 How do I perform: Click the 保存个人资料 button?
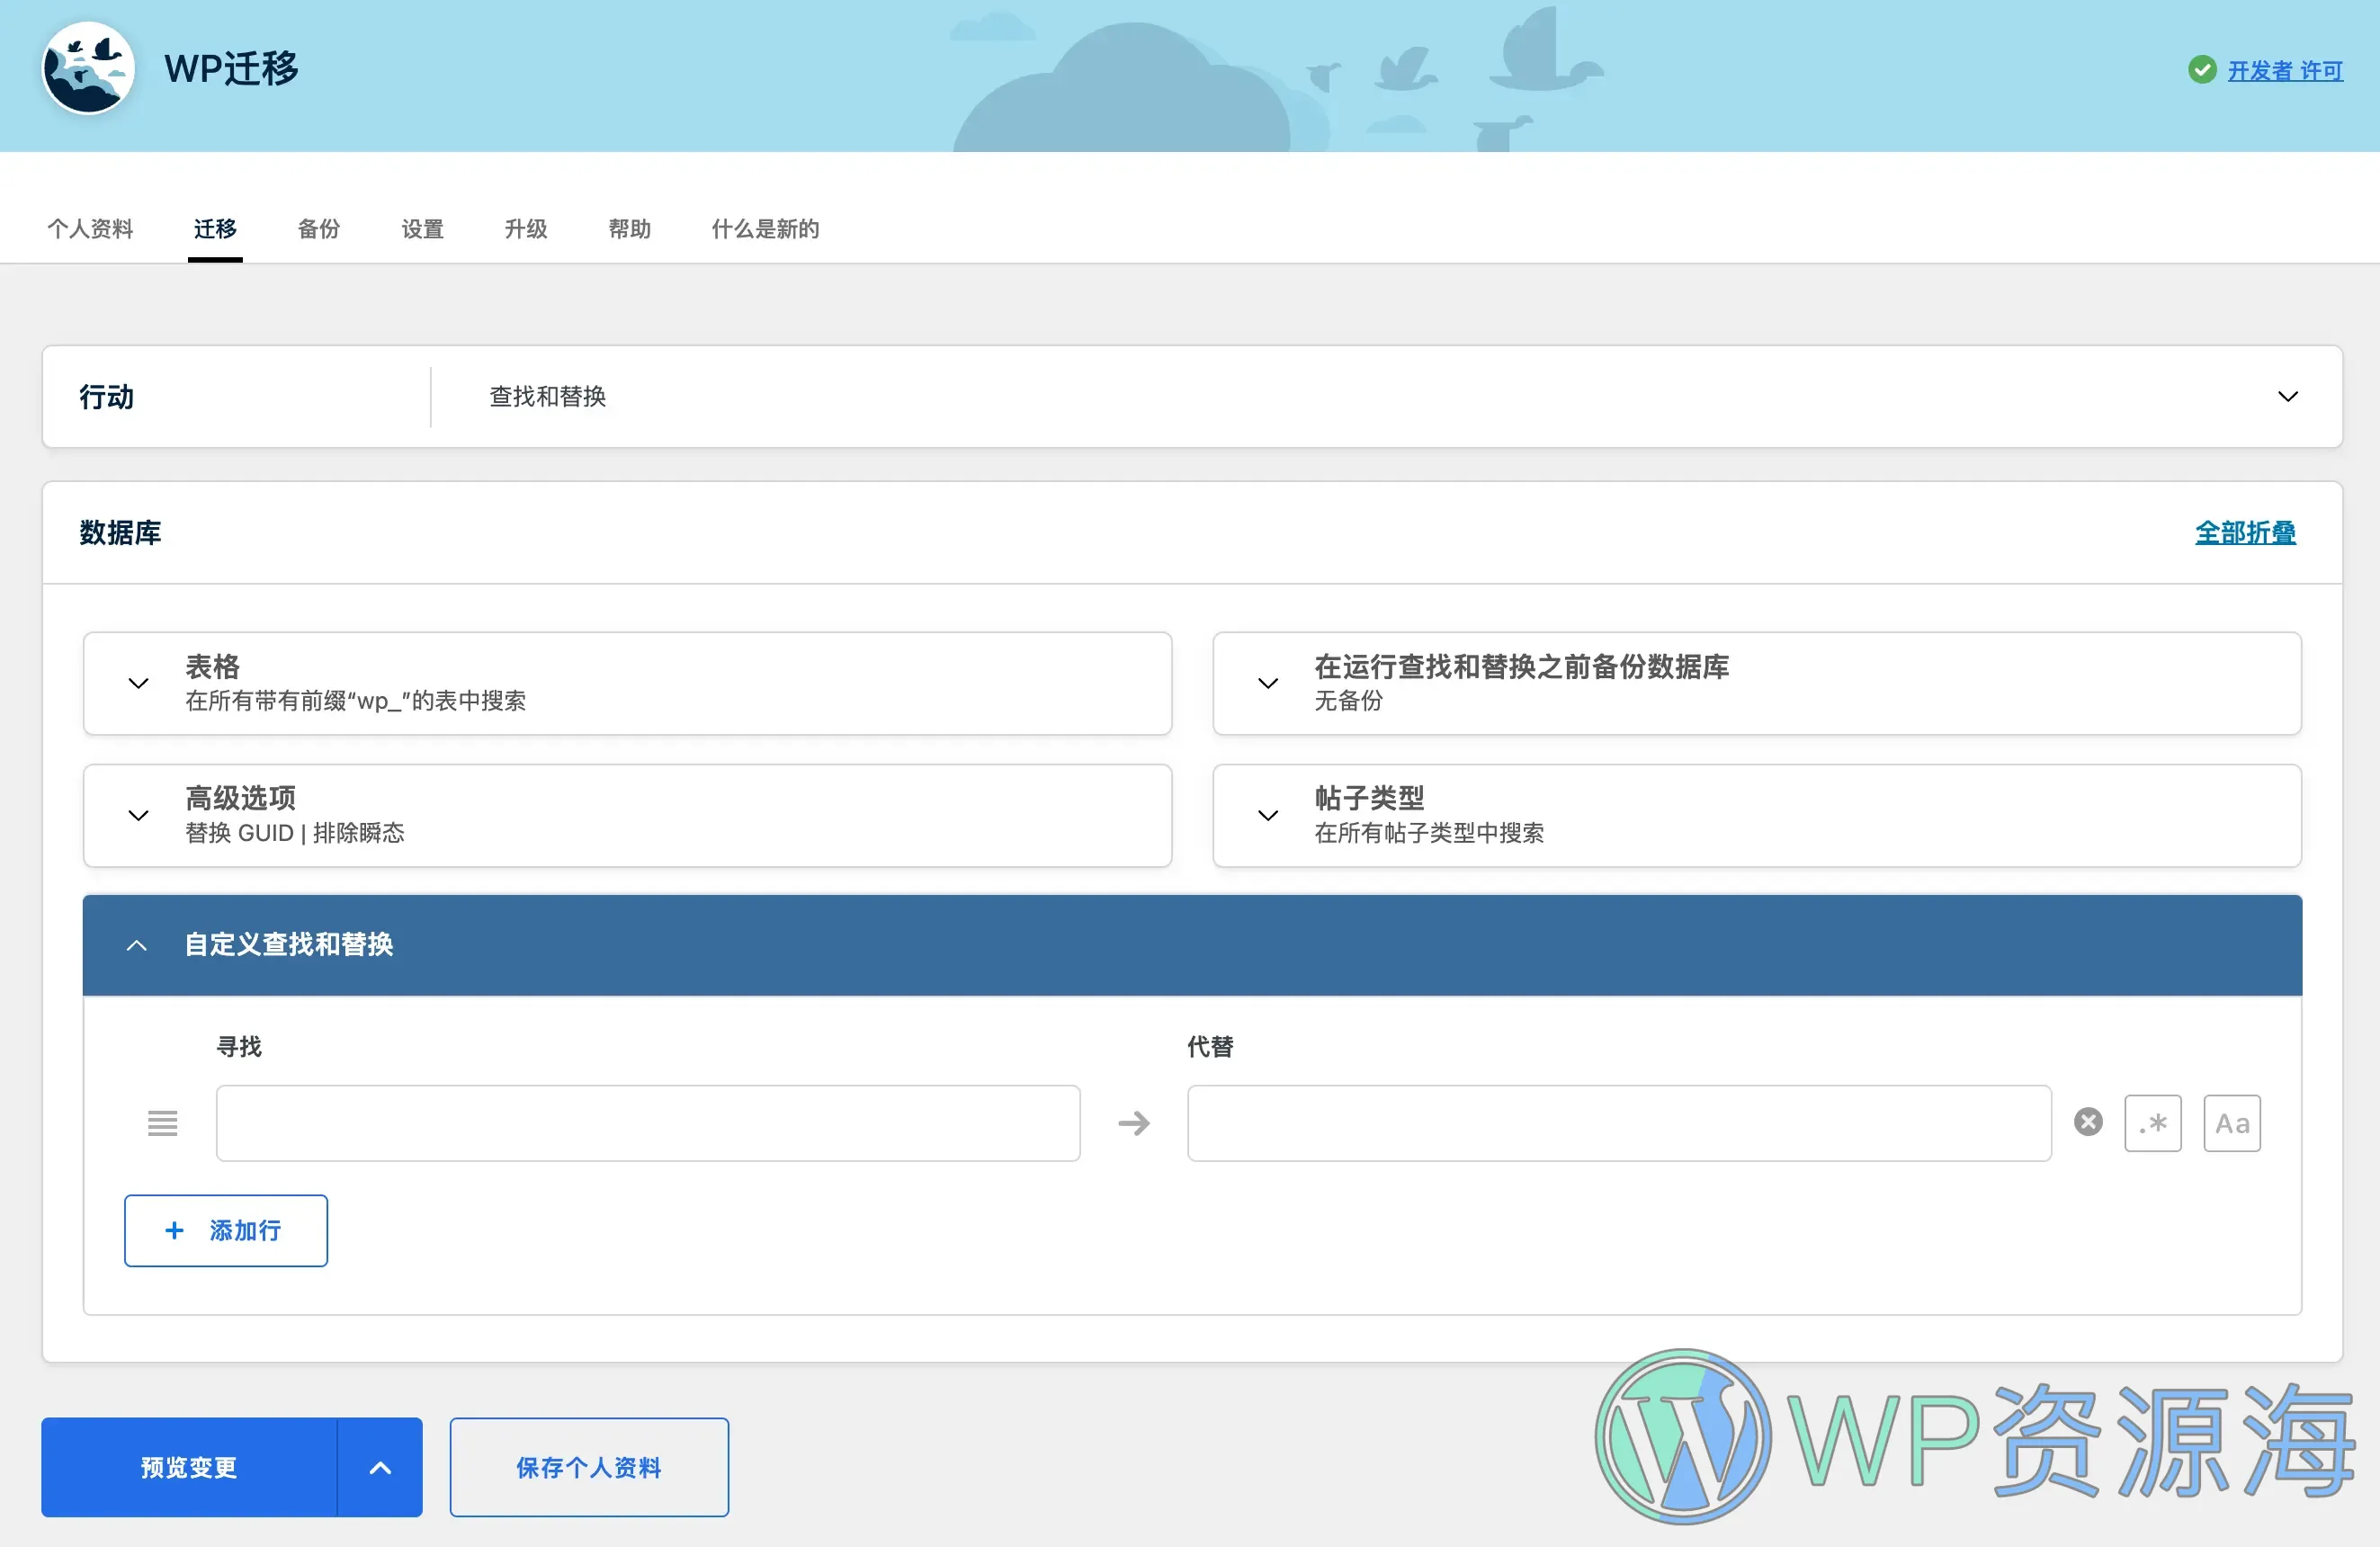pos(588,1467)
